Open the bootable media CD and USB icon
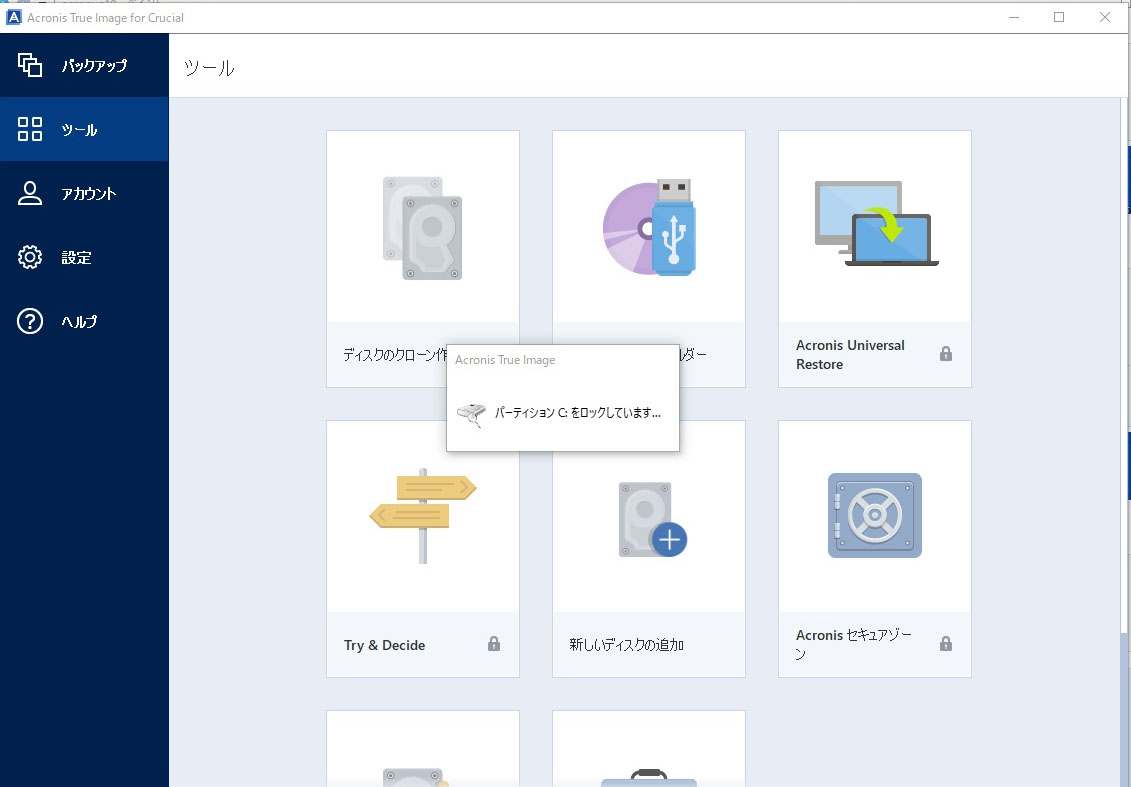The height and width of the screenshot is (787, 1131). coord(649,227)
